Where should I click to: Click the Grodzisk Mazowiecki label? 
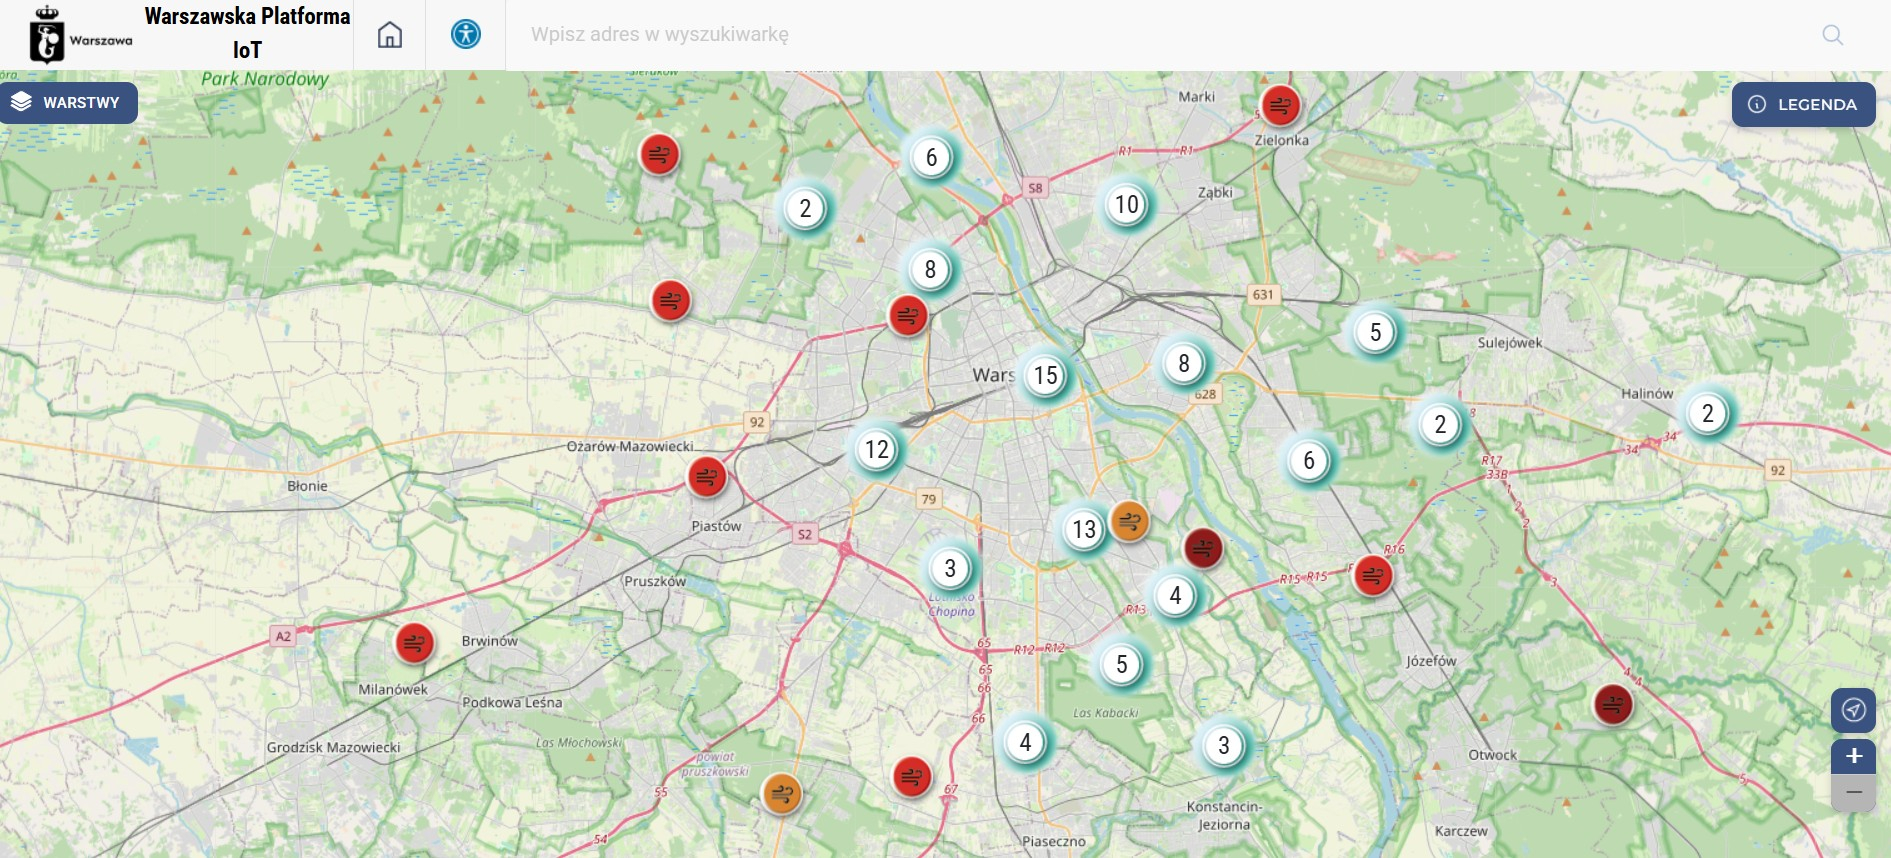(333, 747)
